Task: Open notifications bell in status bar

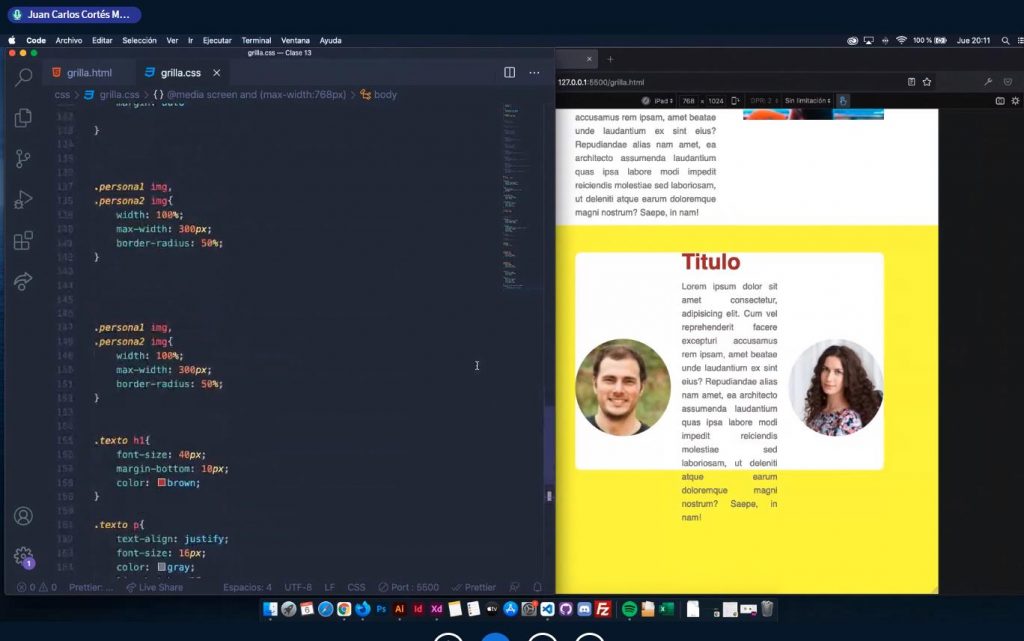Action: click(x=537, y=587)
